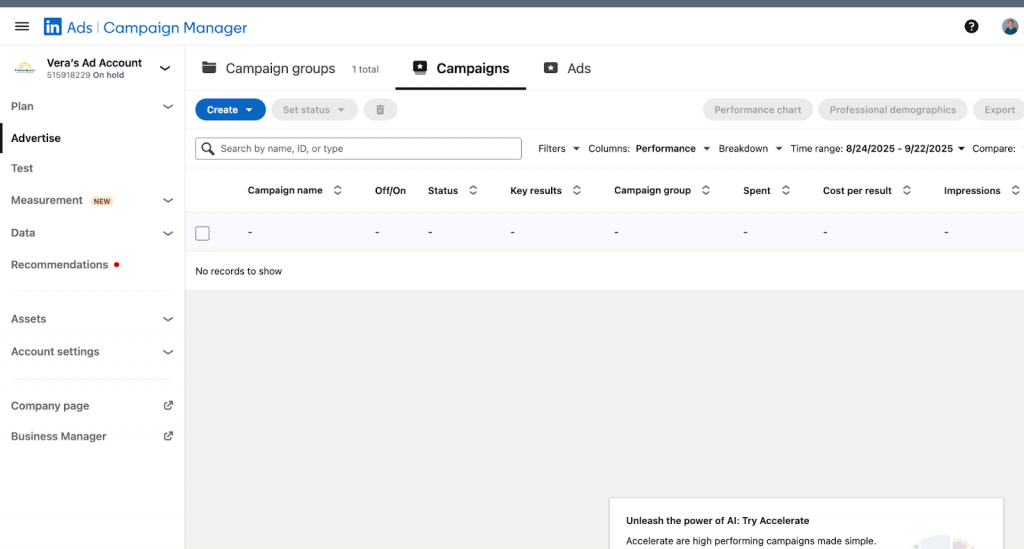1024x549 pixels.
Task: Expand Vera's Ad Account switcher
Action: click(x=165, y=68)
